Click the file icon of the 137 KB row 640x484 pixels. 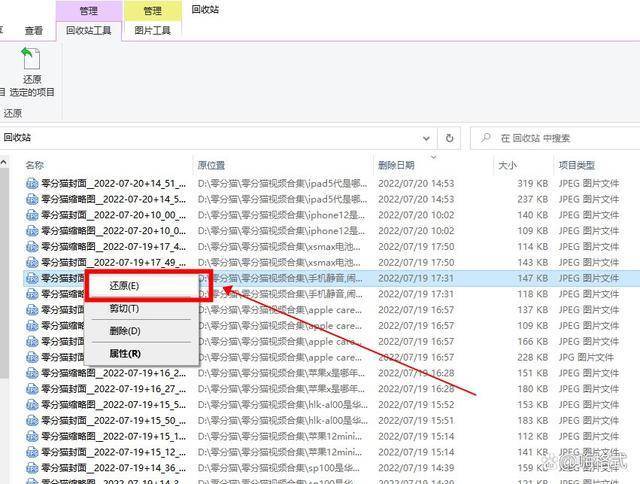(32, 310)
